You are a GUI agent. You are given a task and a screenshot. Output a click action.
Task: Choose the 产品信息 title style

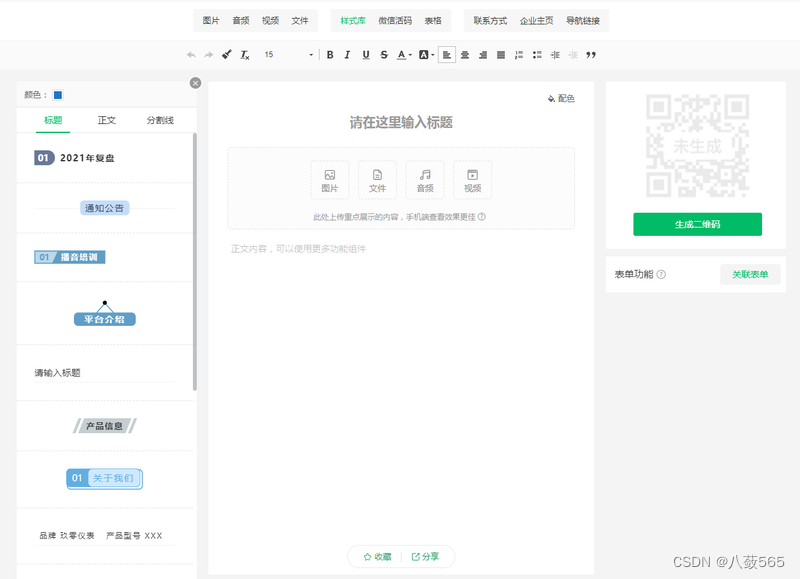pyautogui.click(x=105, y=426)
